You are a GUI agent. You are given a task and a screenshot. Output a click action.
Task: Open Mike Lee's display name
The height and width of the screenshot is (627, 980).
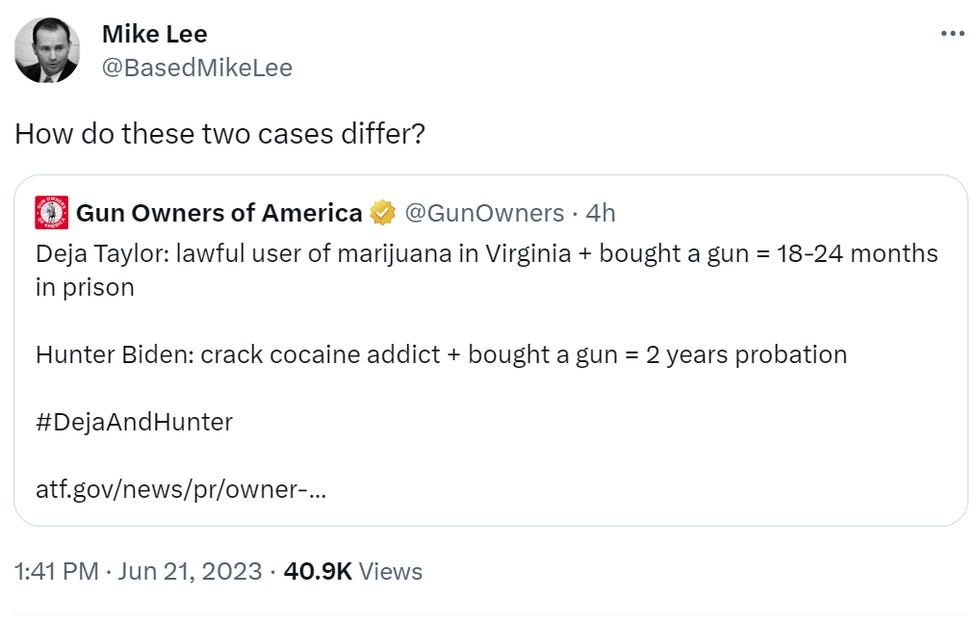154,33
